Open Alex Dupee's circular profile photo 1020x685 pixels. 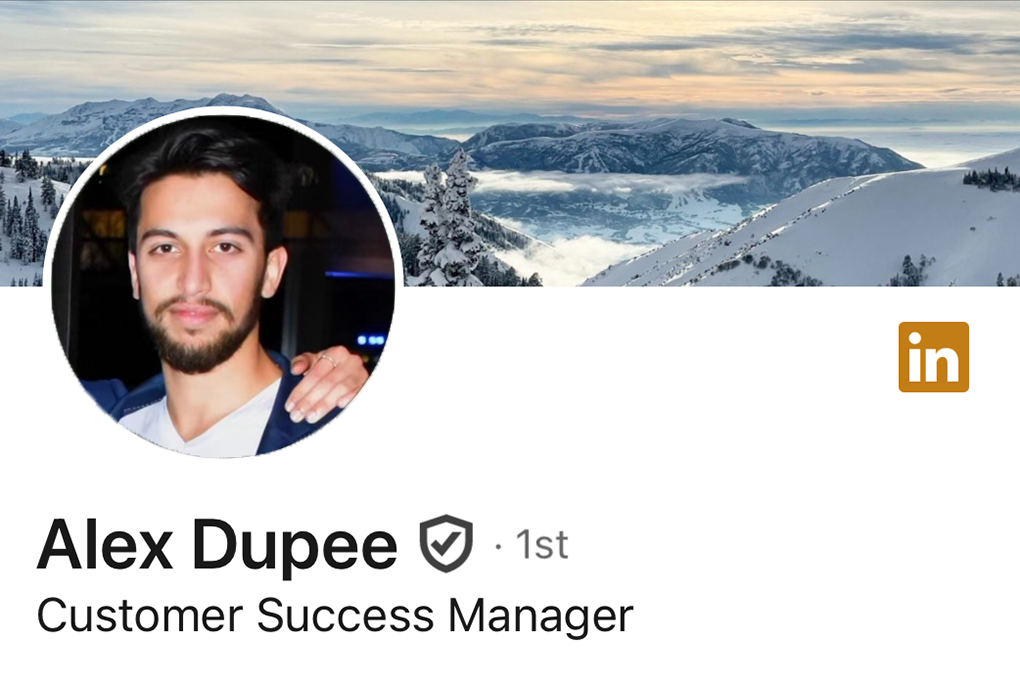222,283
